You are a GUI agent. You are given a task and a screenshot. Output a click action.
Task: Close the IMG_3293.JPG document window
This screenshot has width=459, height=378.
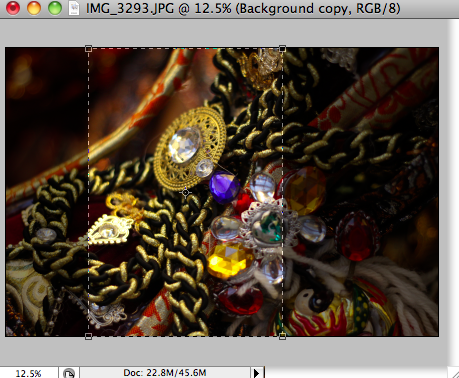point(13,8)
